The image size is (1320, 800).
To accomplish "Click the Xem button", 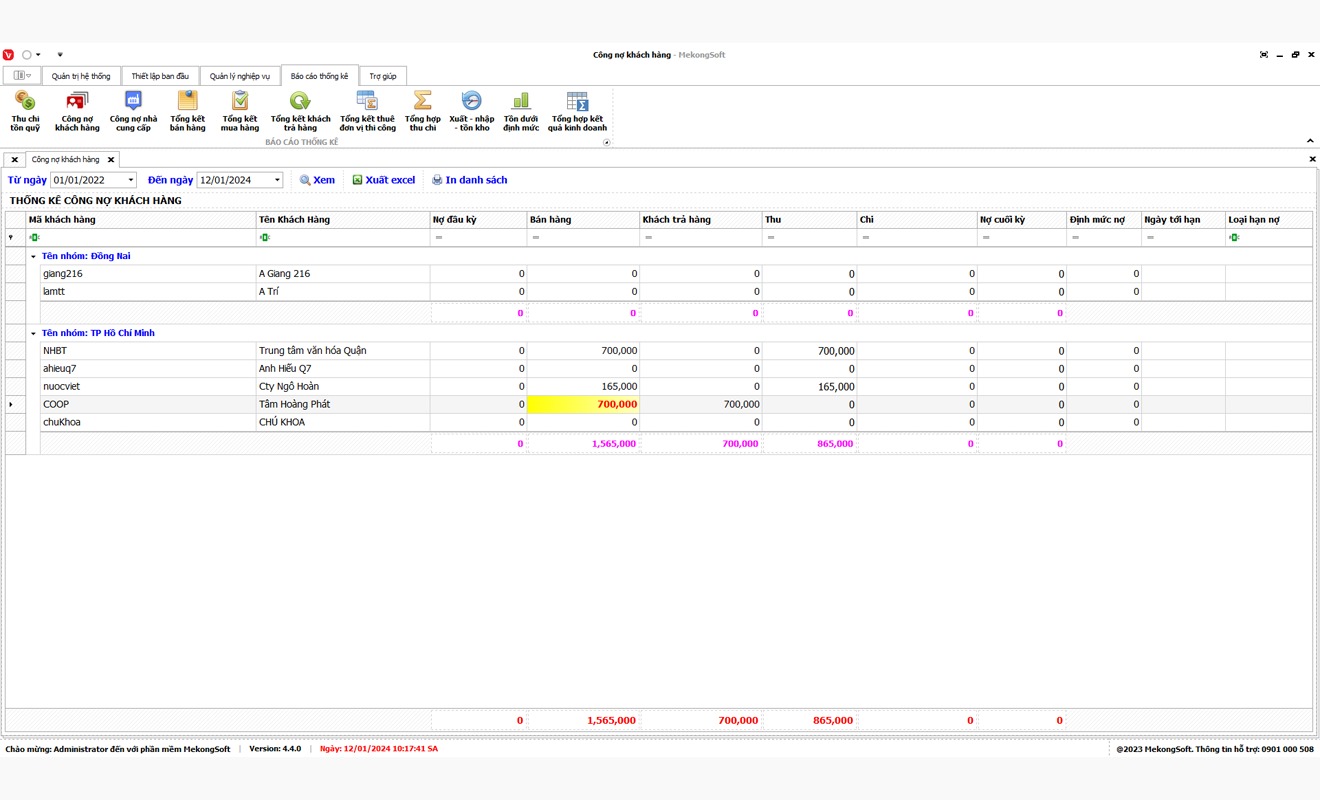I will 317,180.
